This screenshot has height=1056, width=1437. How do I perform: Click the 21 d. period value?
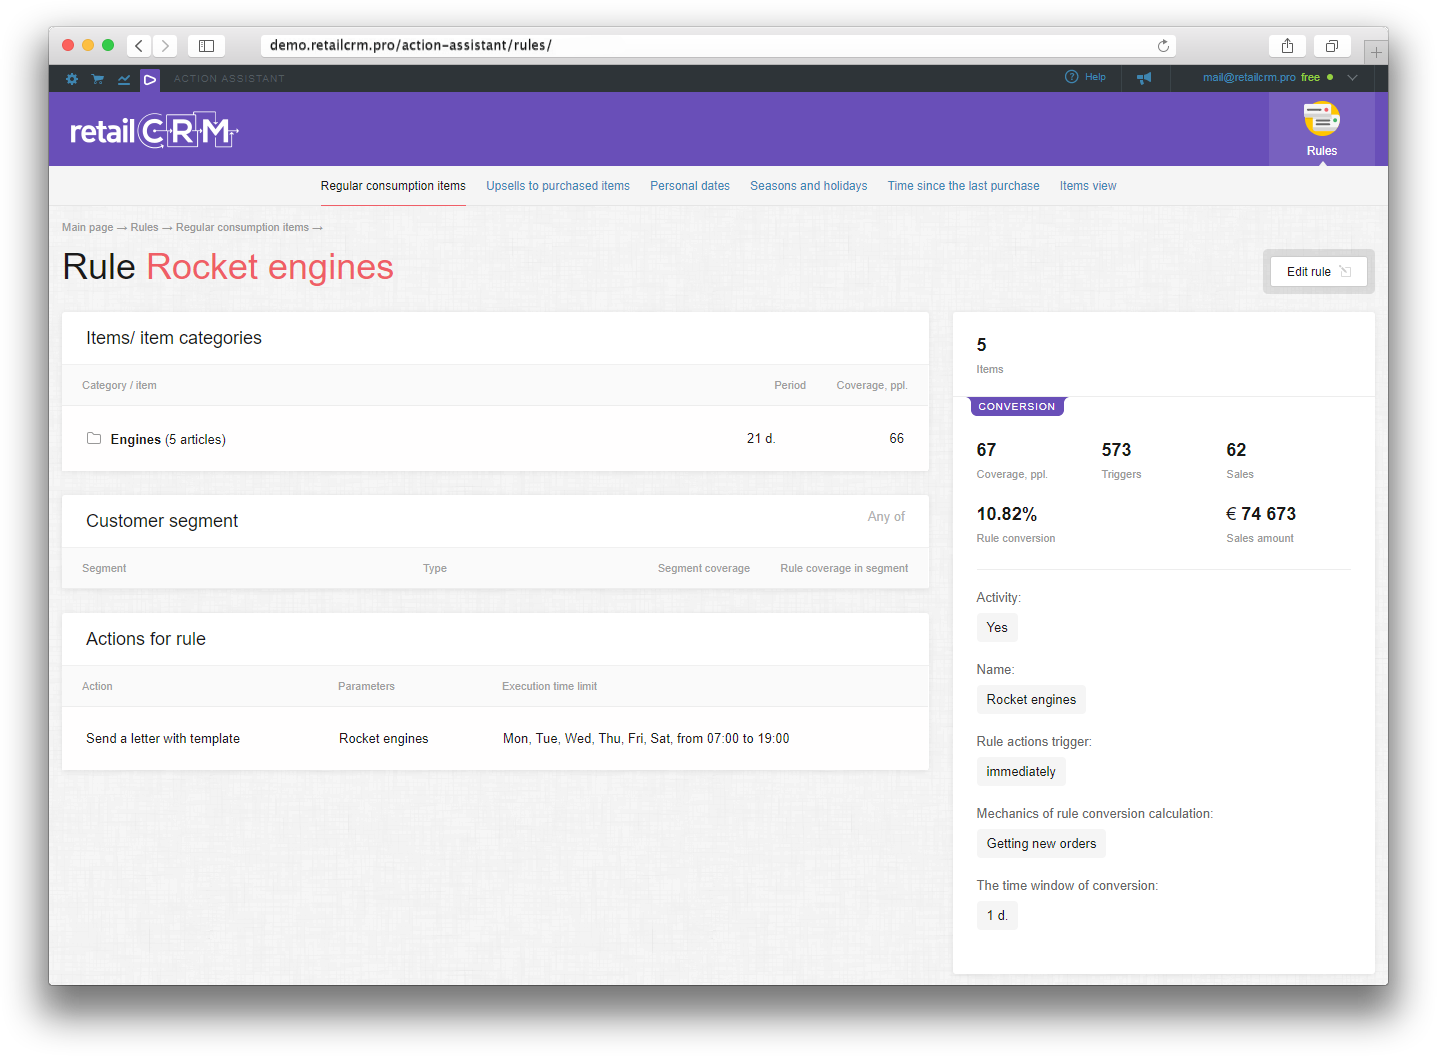tap(761, 439)
